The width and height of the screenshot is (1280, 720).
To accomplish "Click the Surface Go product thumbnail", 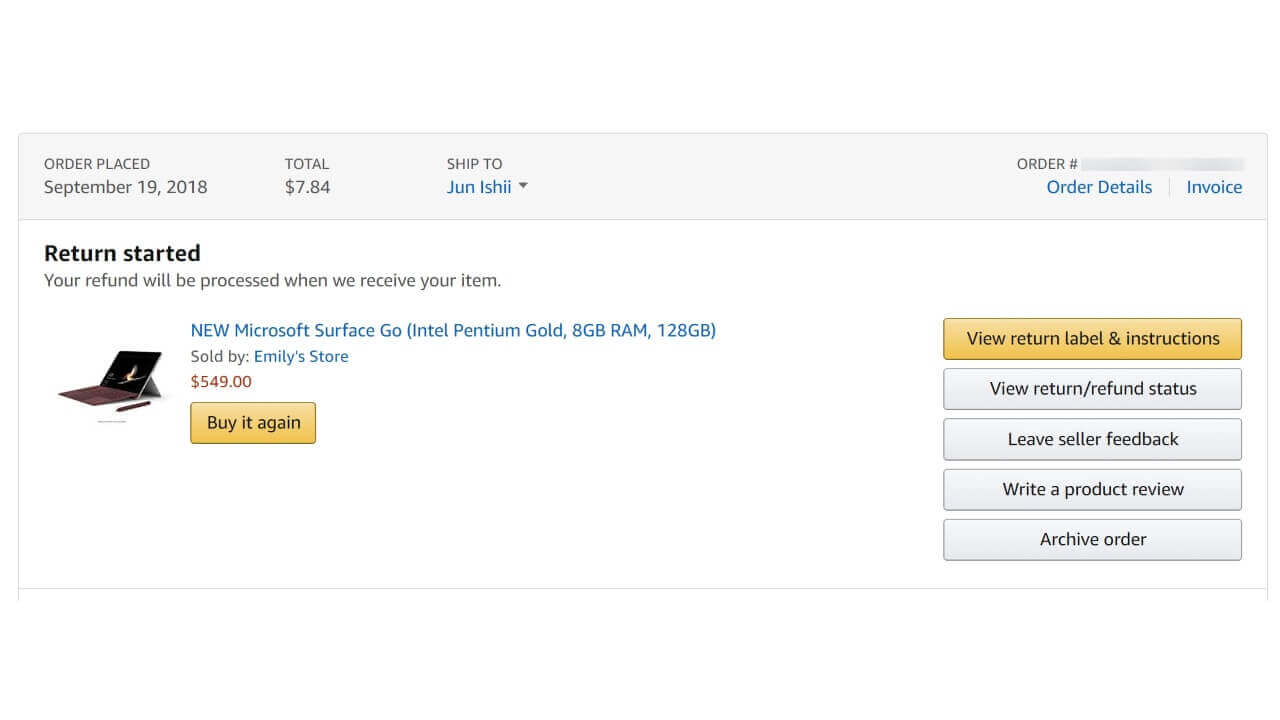I will [110, 384].
